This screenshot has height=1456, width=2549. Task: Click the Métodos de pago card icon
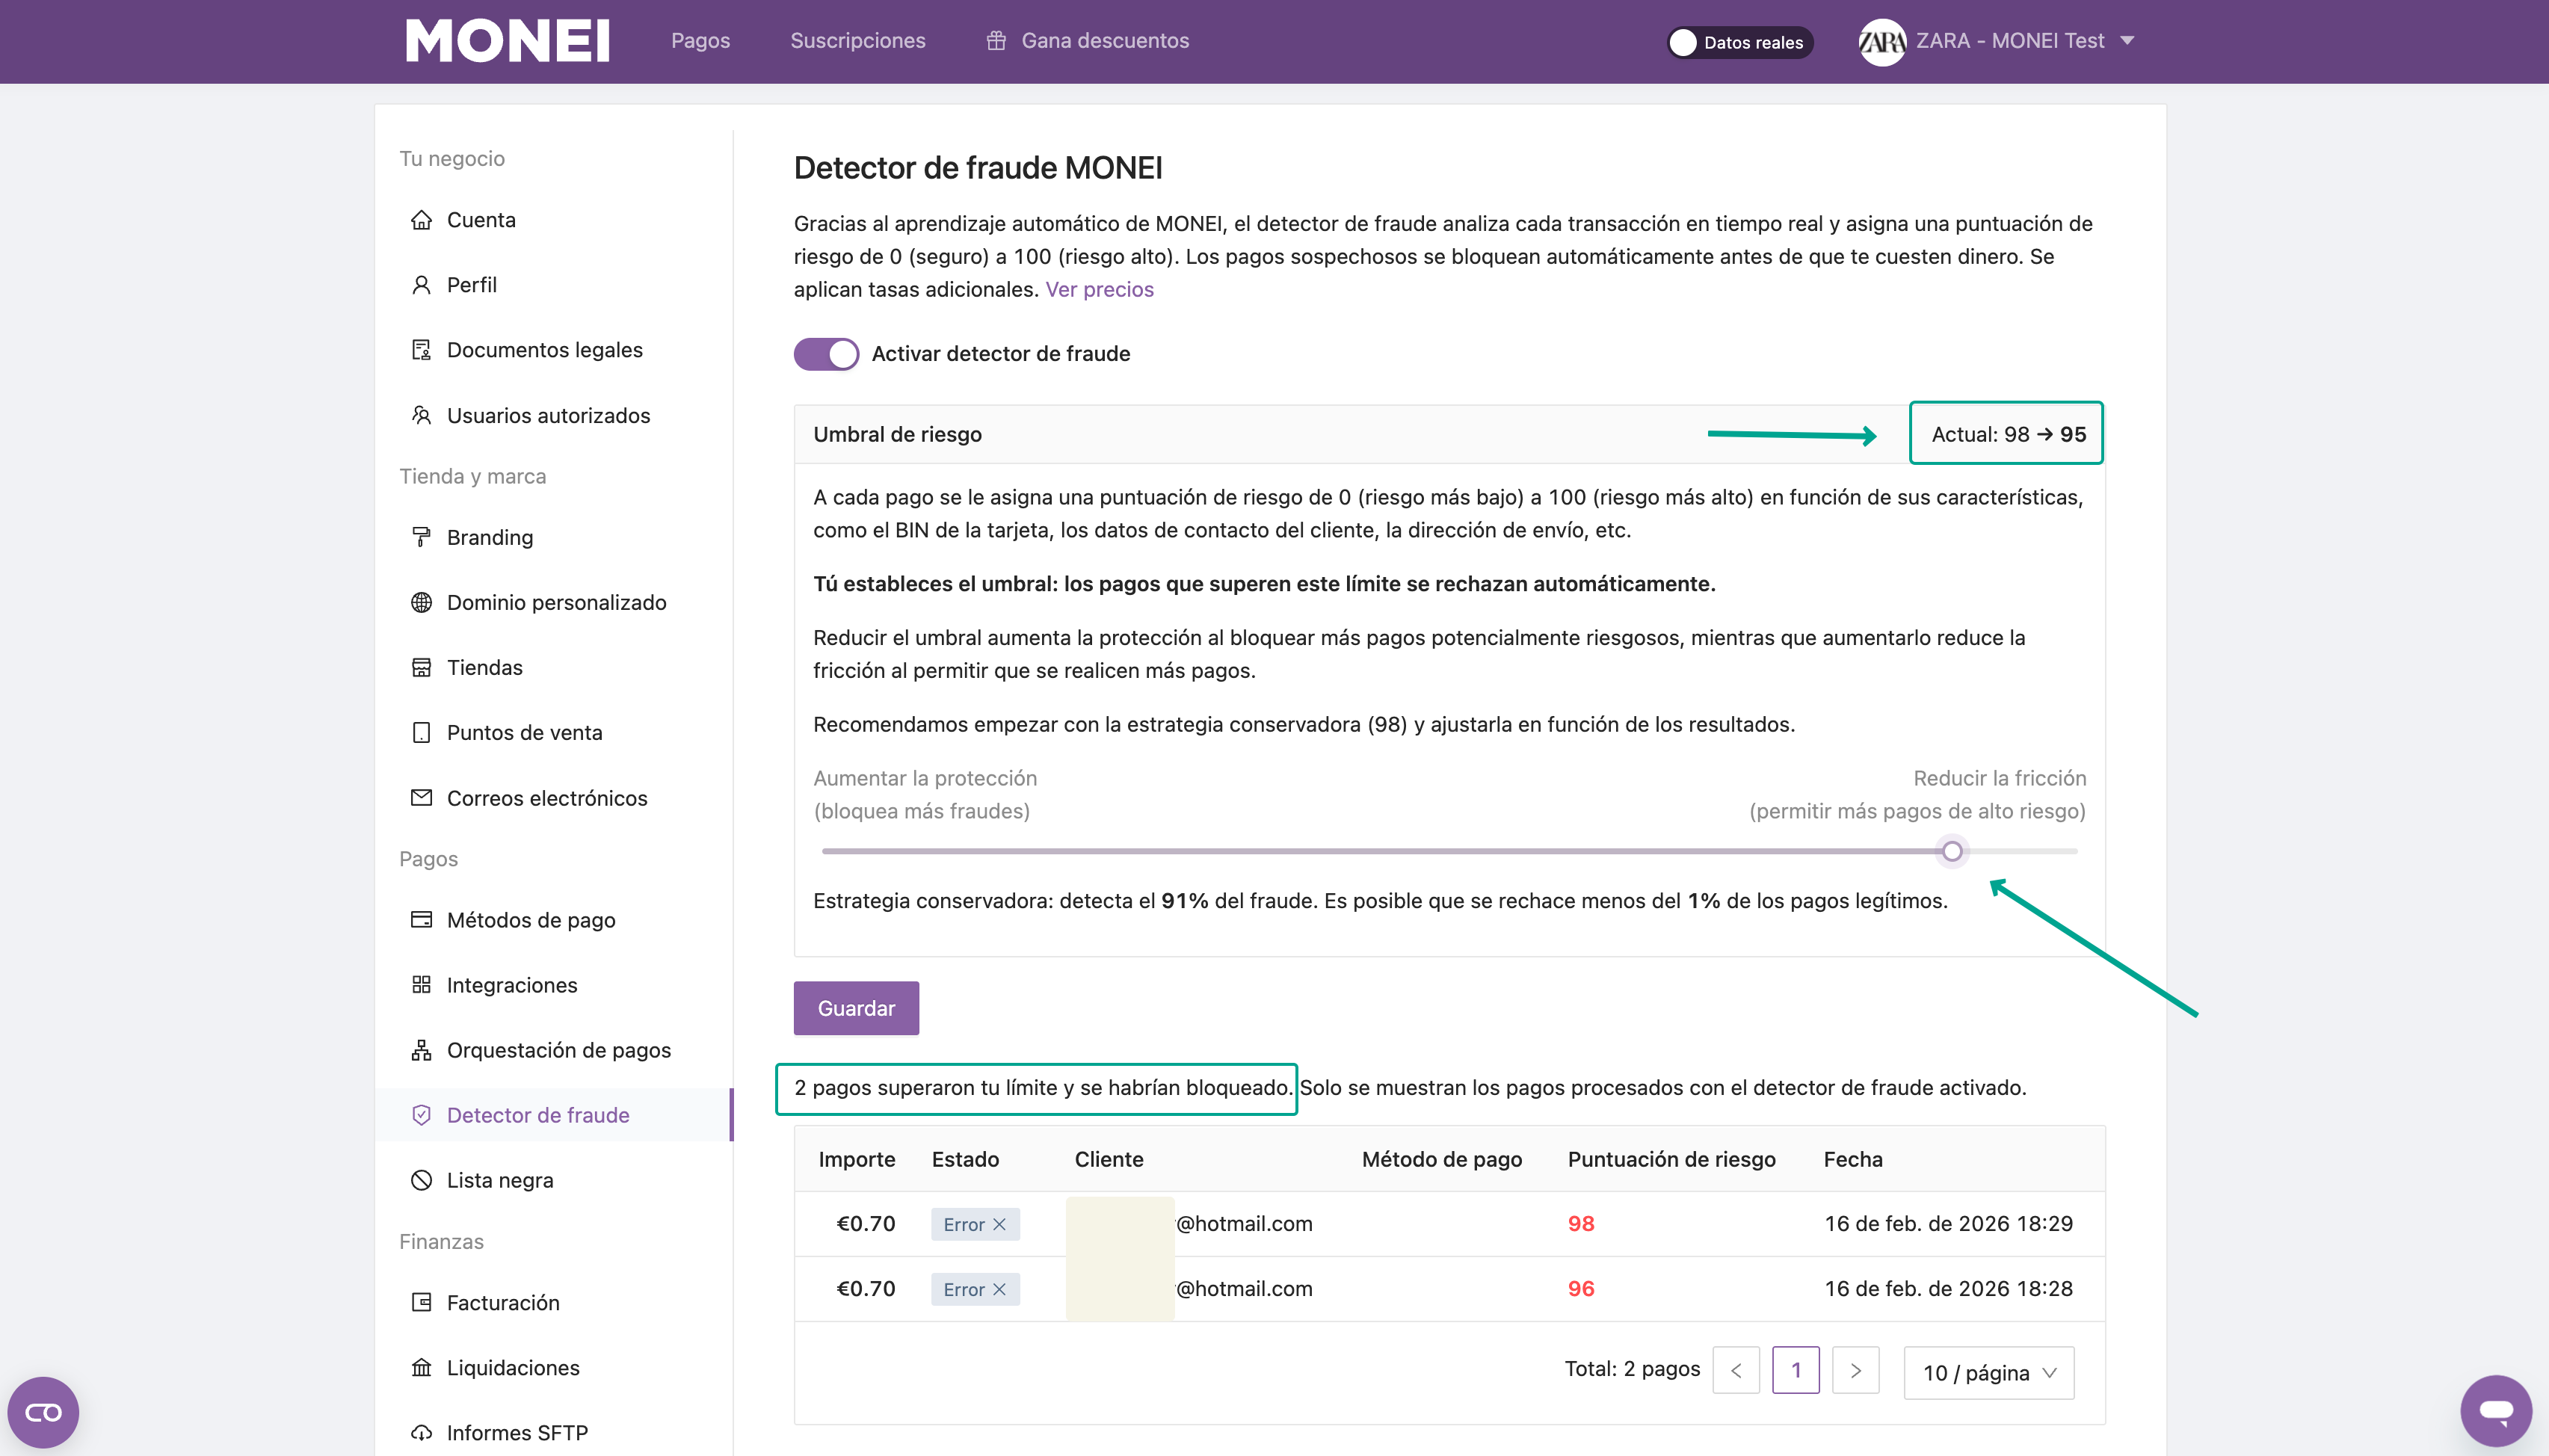421,920
